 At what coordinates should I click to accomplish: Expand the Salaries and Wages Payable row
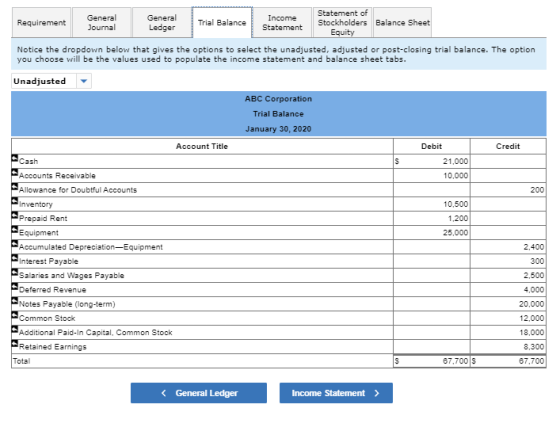point(15,272)
